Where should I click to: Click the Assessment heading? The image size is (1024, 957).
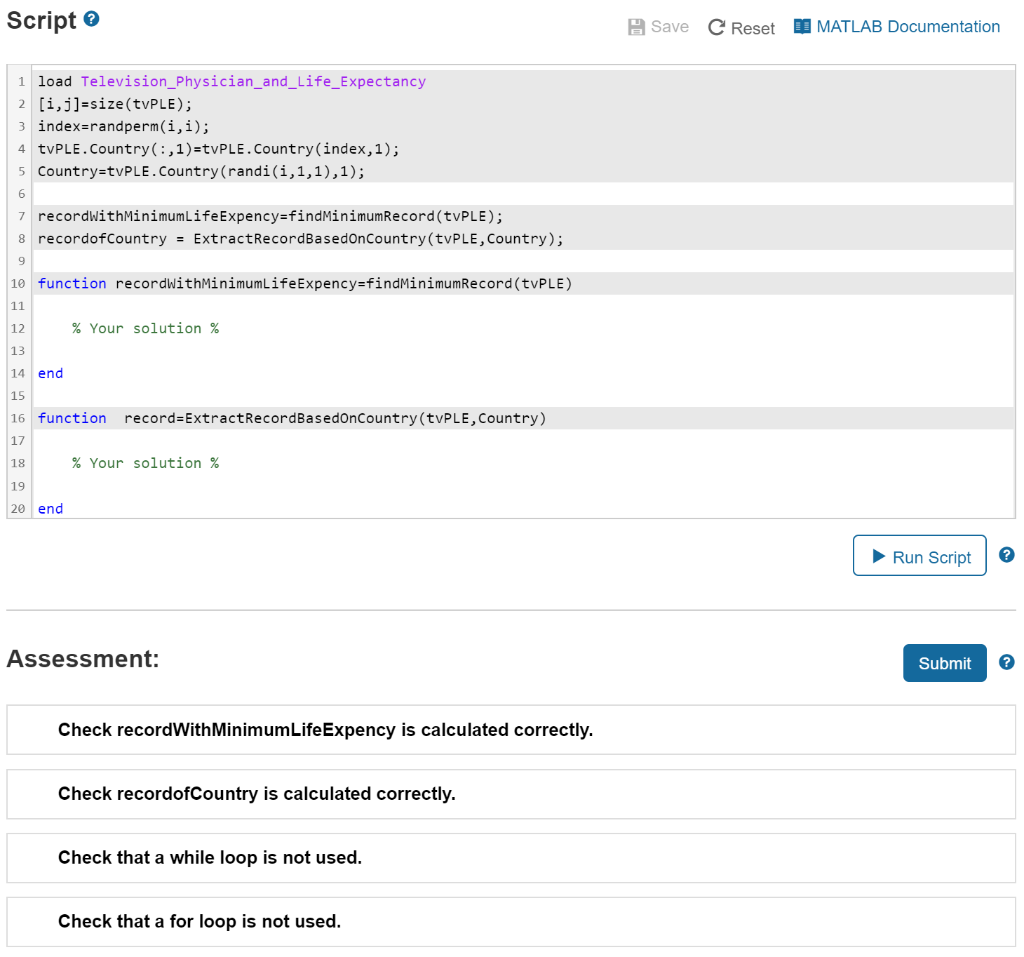83,658
